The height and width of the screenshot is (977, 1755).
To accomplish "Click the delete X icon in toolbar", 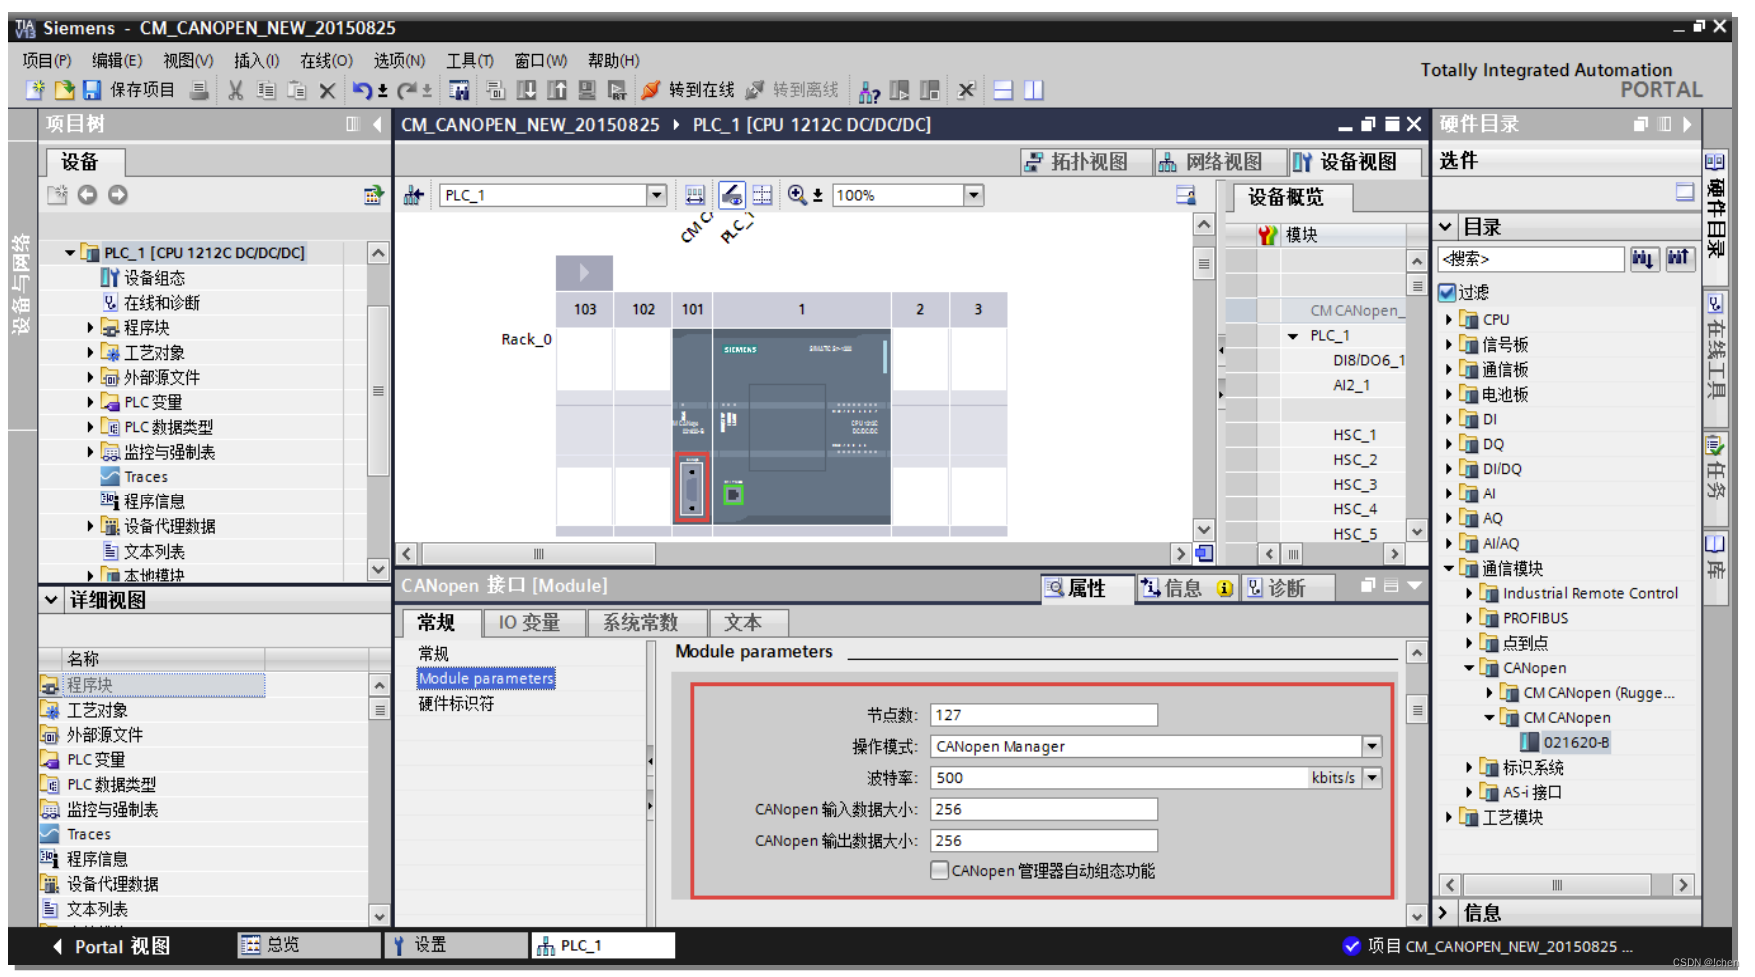I will click(327, 91).
